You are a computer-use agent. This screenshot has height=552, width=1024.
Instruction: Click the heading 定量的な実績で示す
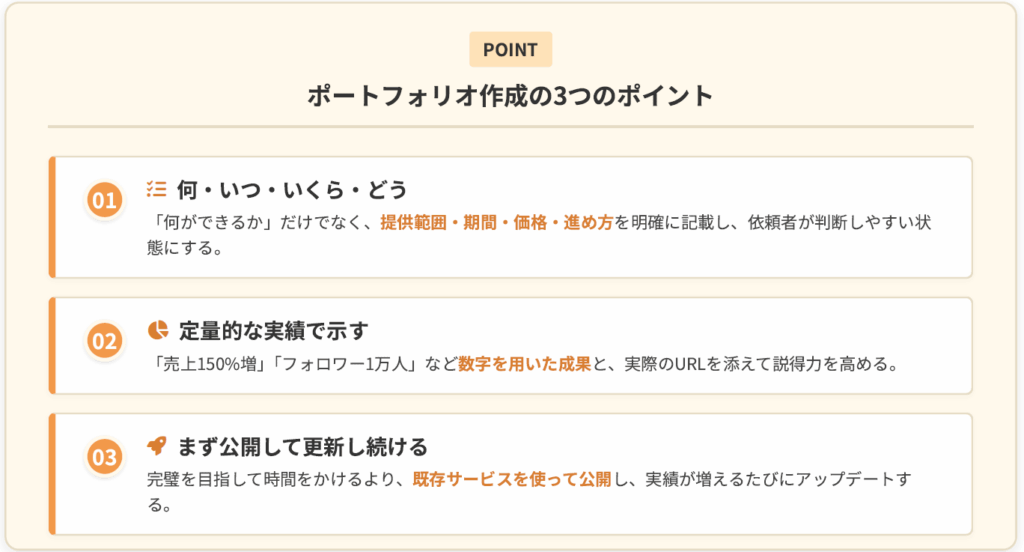point(275,329)
